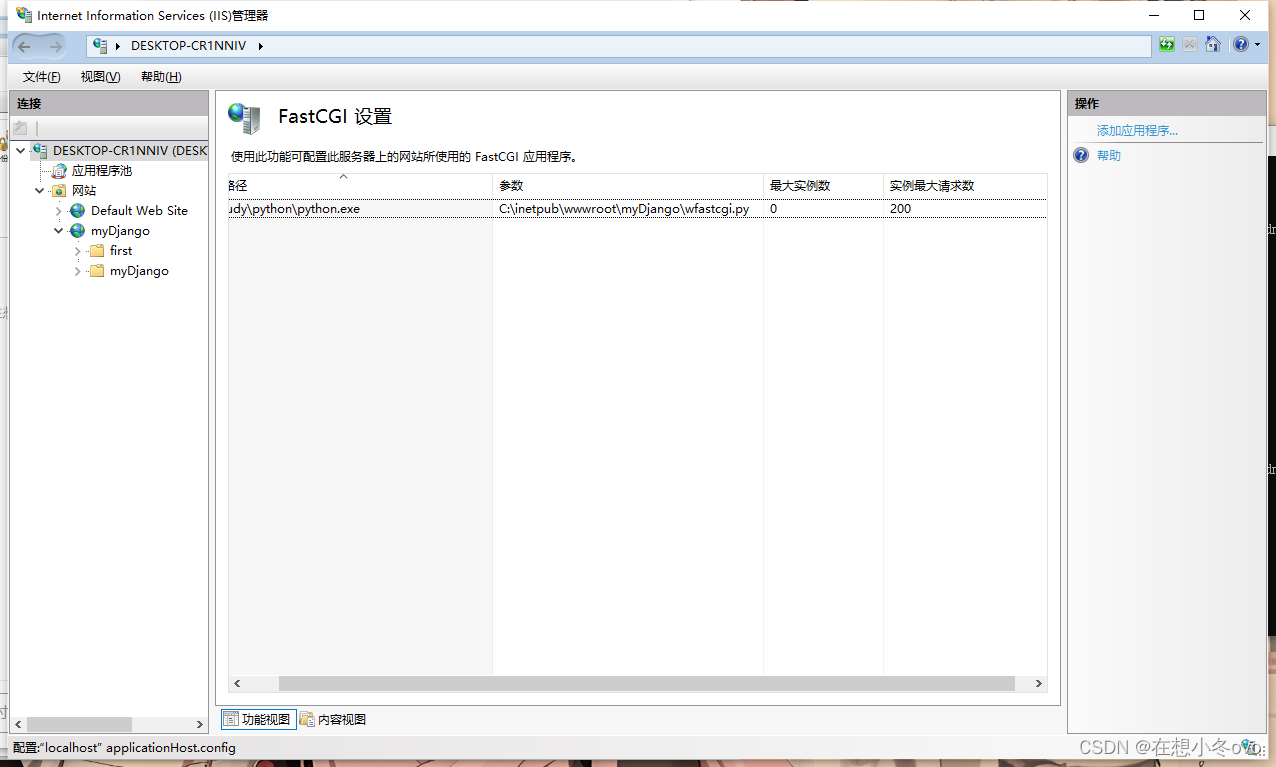Open the 视图(V) menu

point(100,77)
